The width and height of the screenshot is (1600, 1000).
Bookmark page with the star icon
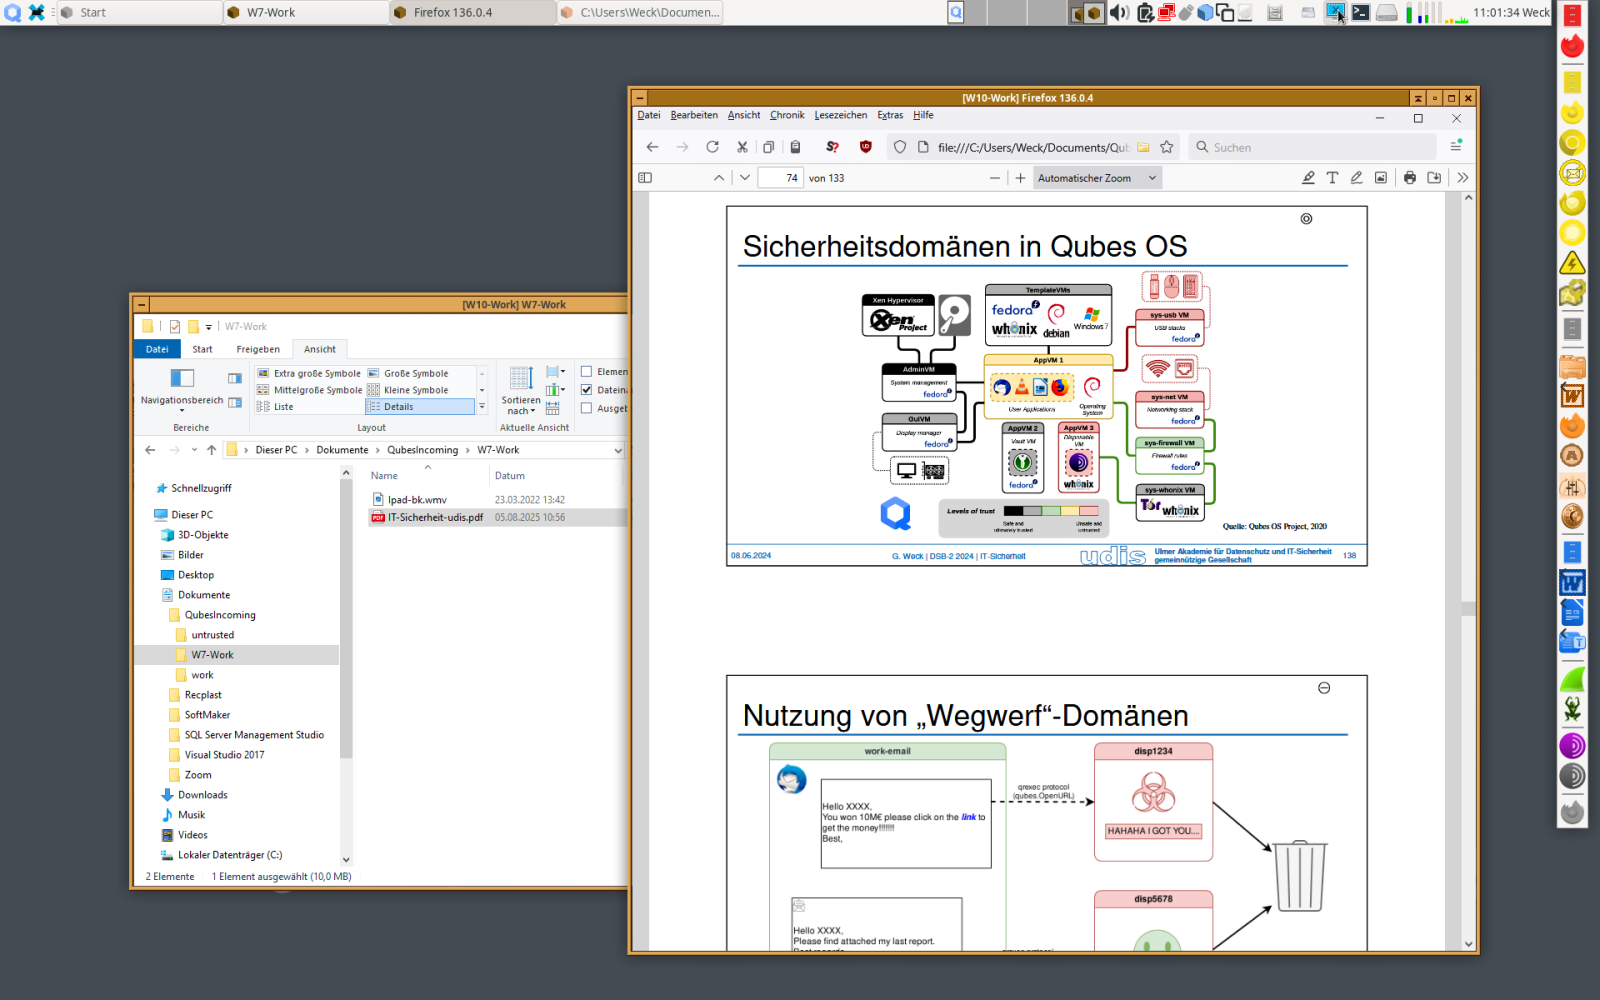(1166, 147)
